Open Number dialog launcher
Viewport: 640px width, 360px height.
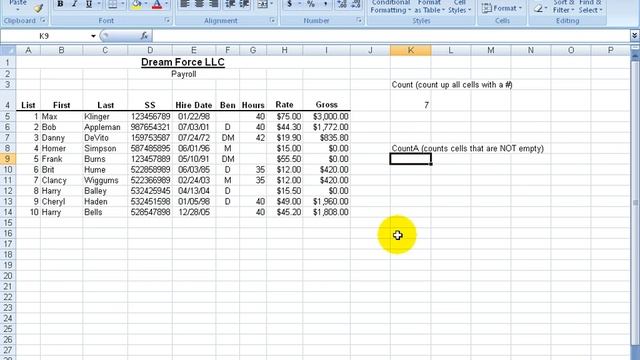[x=359, y=20]
